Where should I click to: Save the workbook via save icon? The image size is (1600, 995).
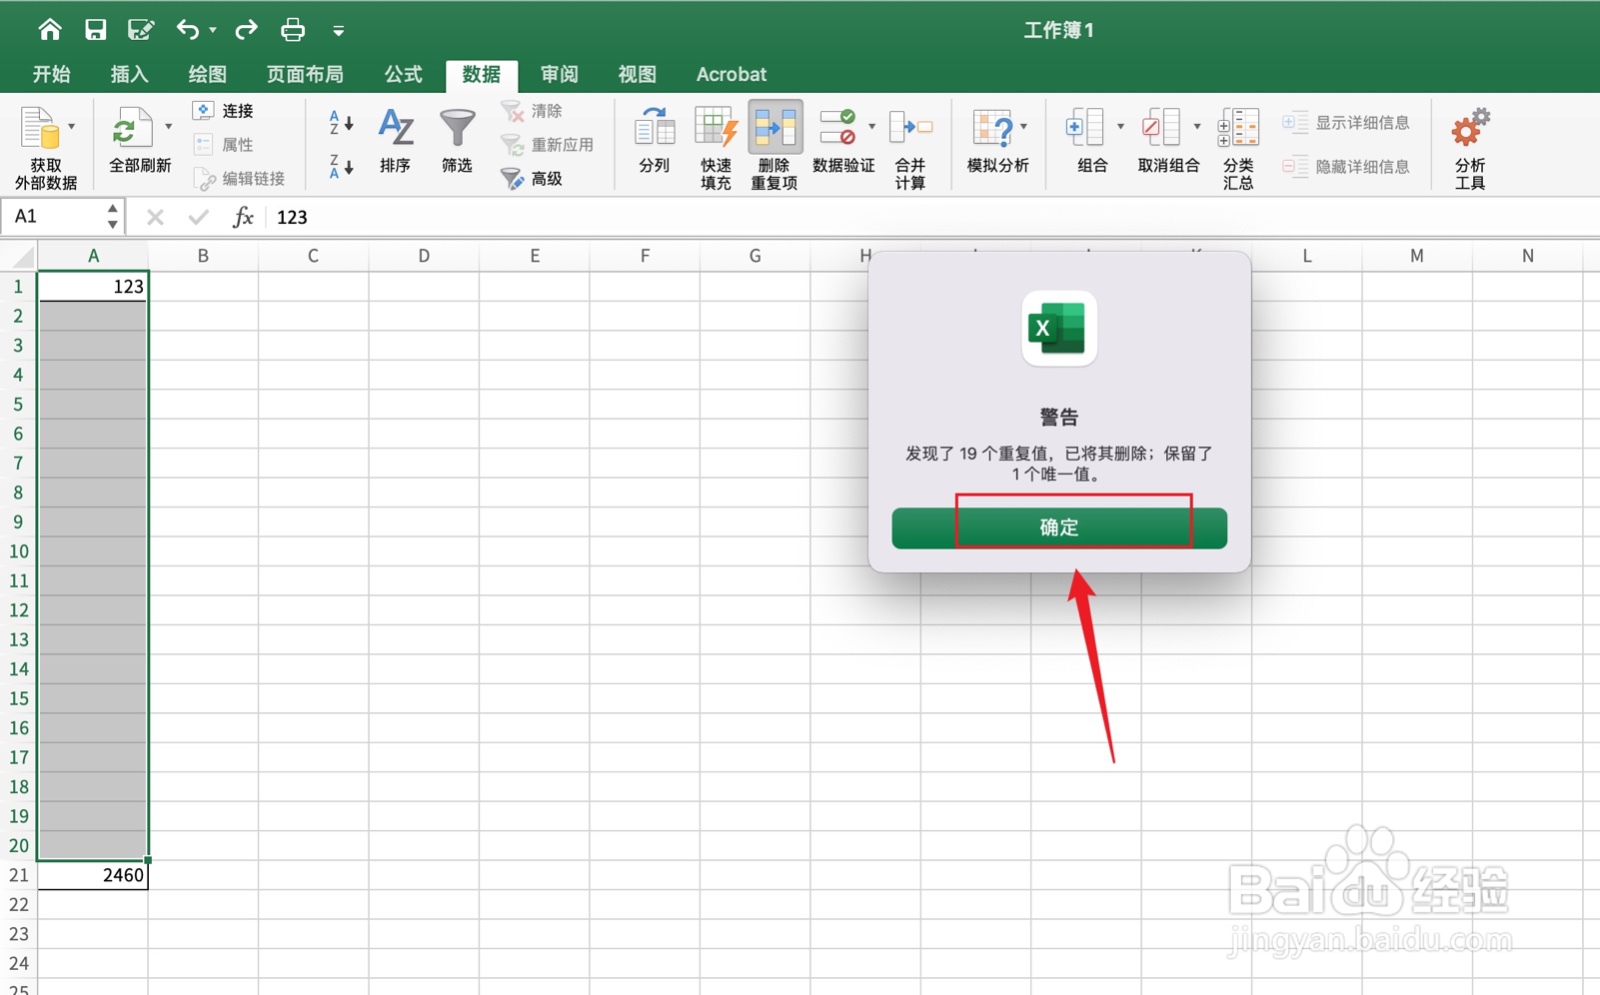click(96, 29)
